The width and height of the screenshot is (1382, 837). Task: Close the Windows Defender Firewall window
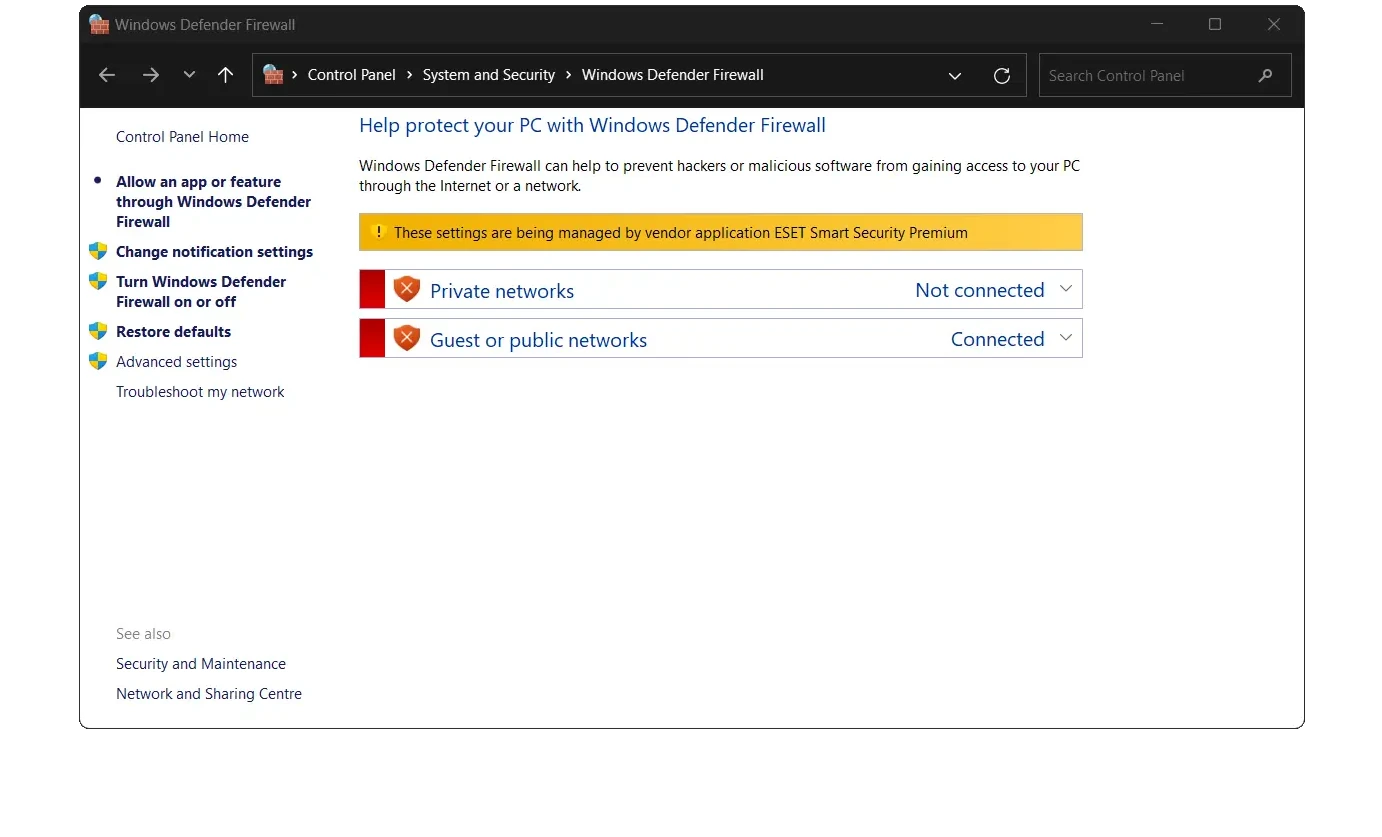(x=1274, y=24)
